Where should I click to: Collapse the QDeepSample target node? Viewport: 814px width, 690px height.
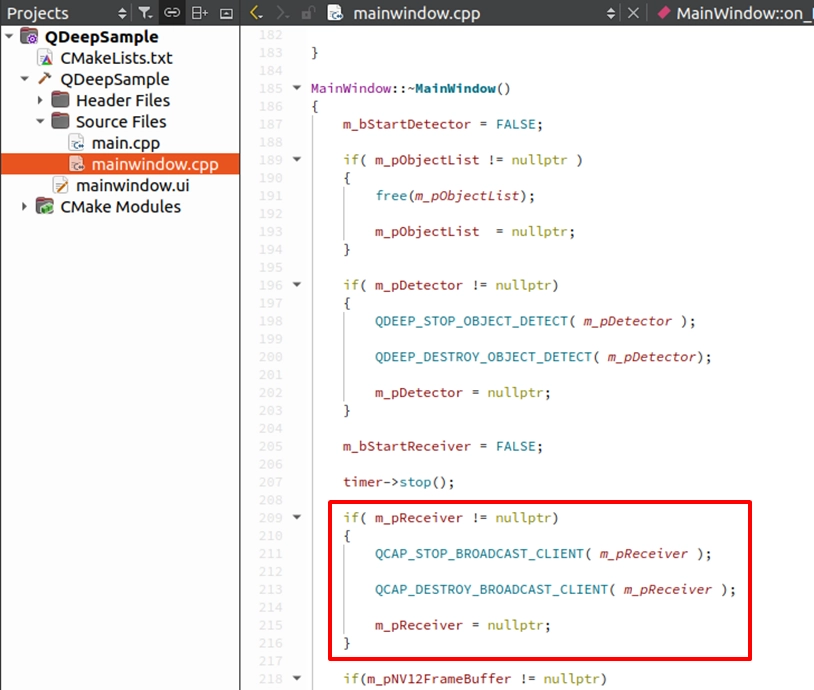point(25,79)
